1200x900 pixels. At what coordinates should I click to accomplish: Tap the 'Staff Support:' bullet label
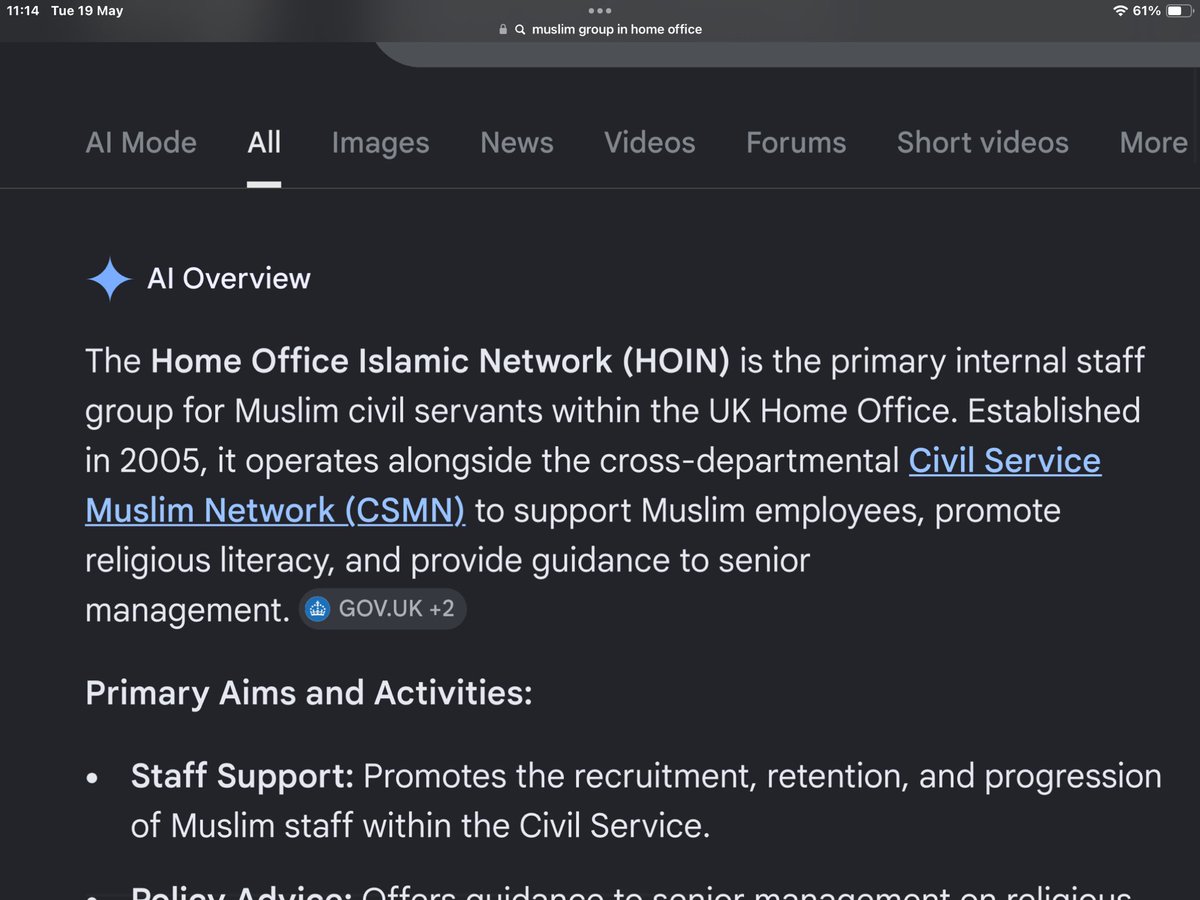click(242, 777)
